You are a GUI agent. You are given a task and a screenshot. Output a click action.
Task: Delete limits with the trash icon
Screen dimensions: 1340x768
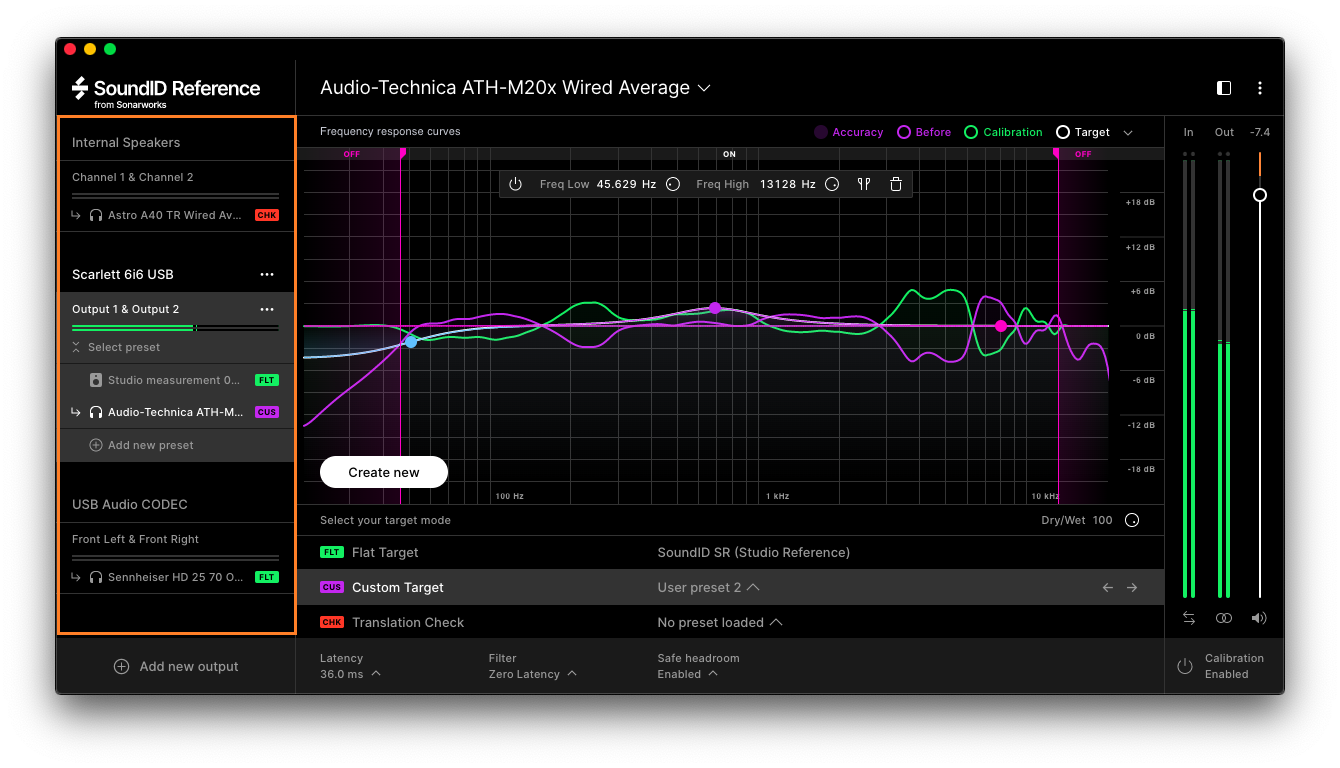(896, 184)
